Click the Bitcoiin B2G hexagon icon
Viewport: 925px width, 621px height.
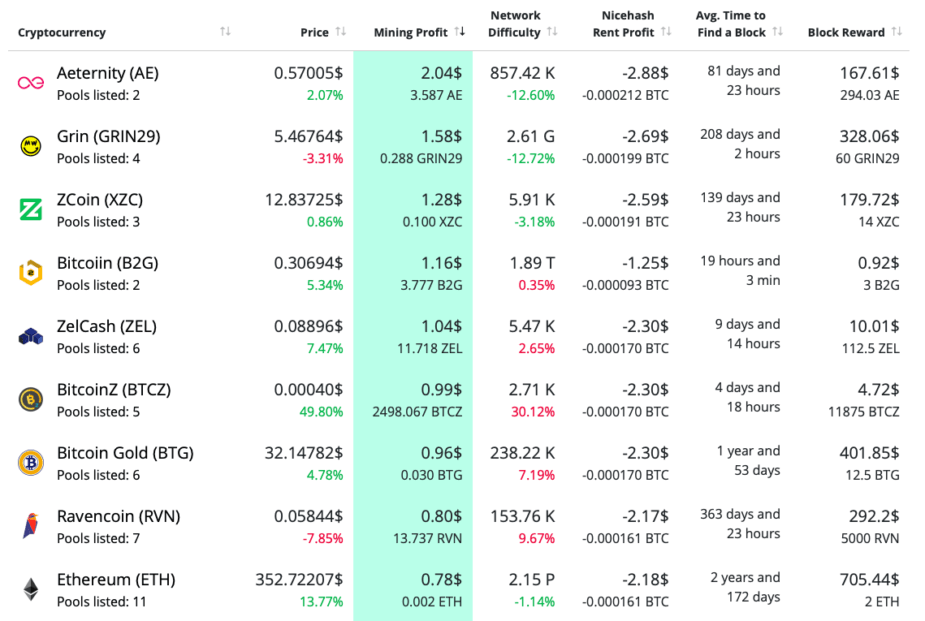click(x=31, y=273)
